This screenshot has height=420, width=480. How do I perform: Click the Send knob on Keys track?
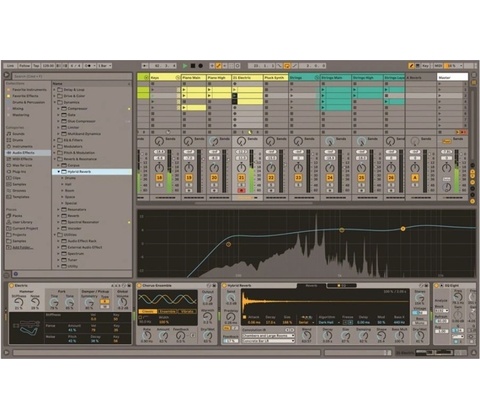click(x=159, y=142)
